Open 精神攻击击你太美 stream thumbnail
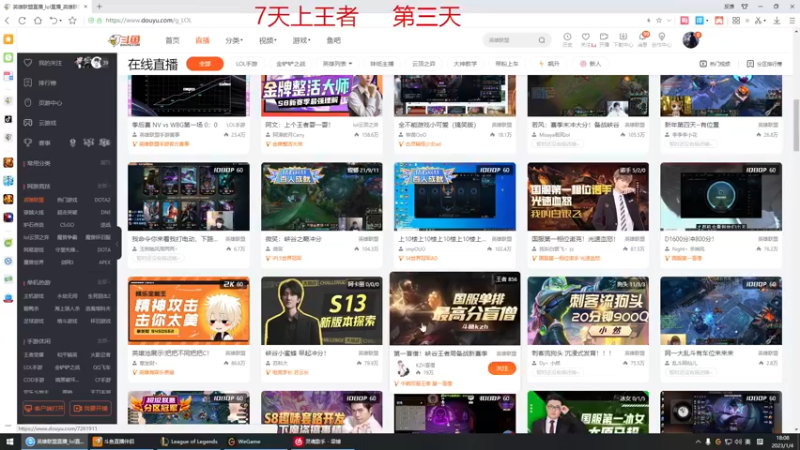This screenshot has width=800, height=450. (x=189, y=311)
